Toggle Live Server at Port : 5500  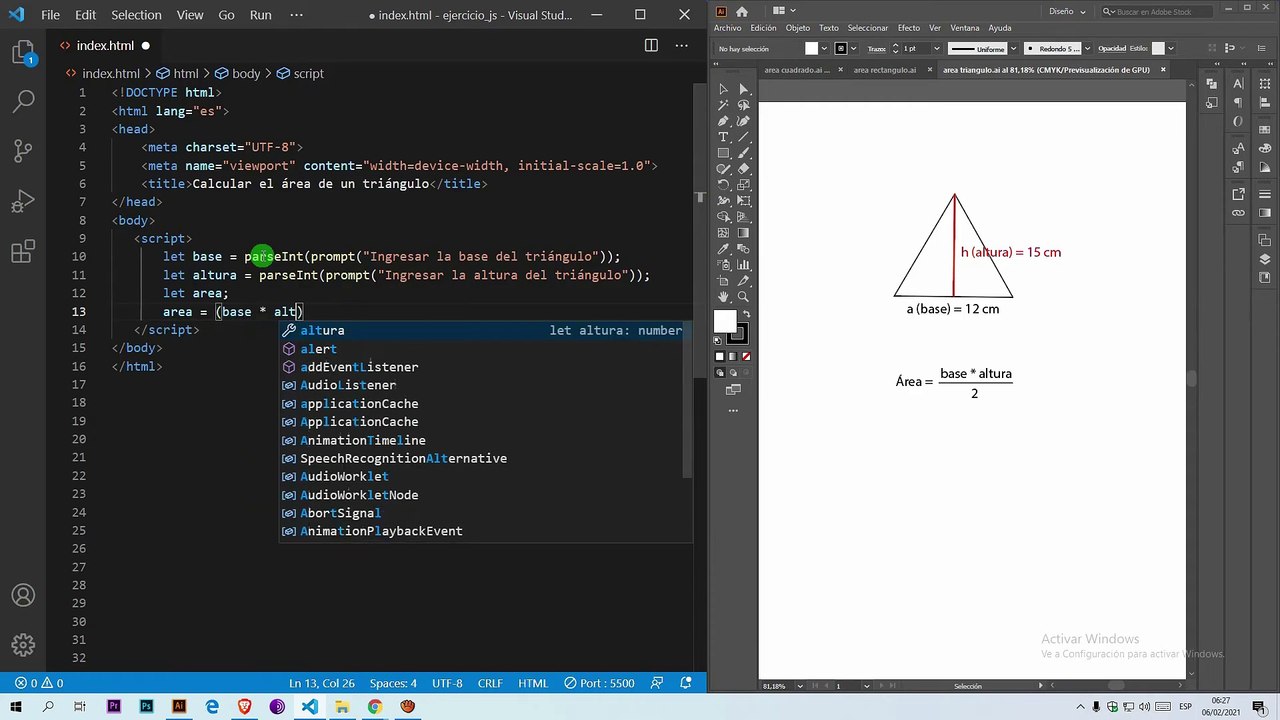[600, 683]
